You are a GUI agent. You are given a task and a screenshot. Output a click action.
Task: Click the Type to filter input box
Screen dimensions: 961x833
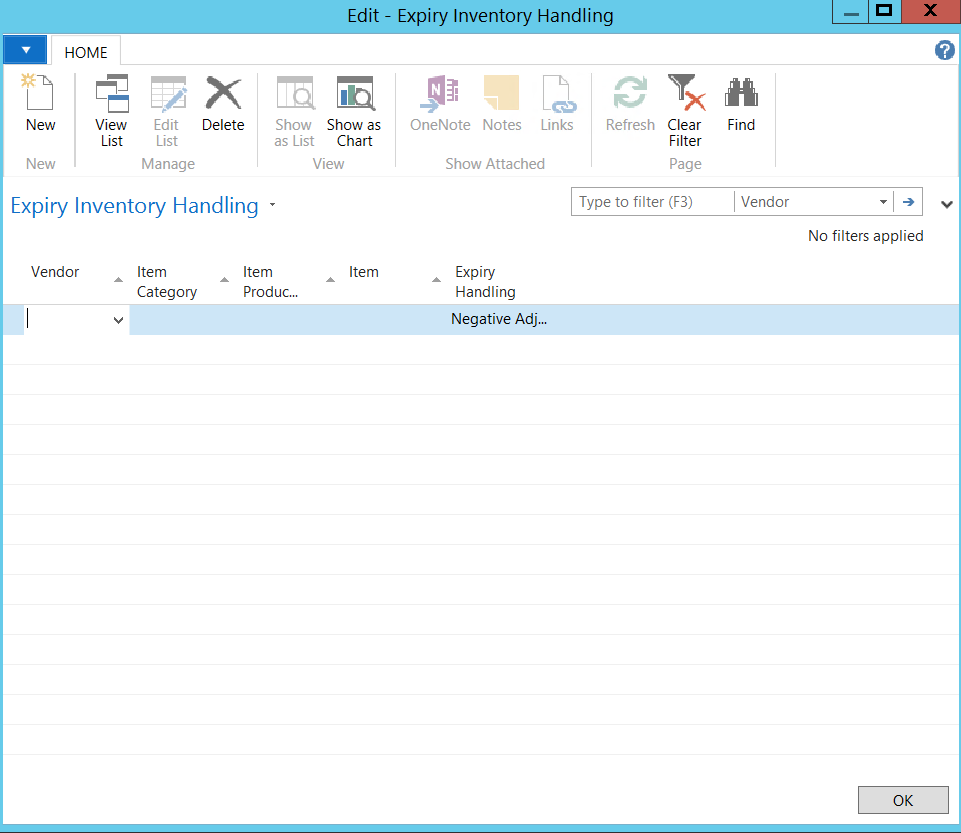coord(652,202)
